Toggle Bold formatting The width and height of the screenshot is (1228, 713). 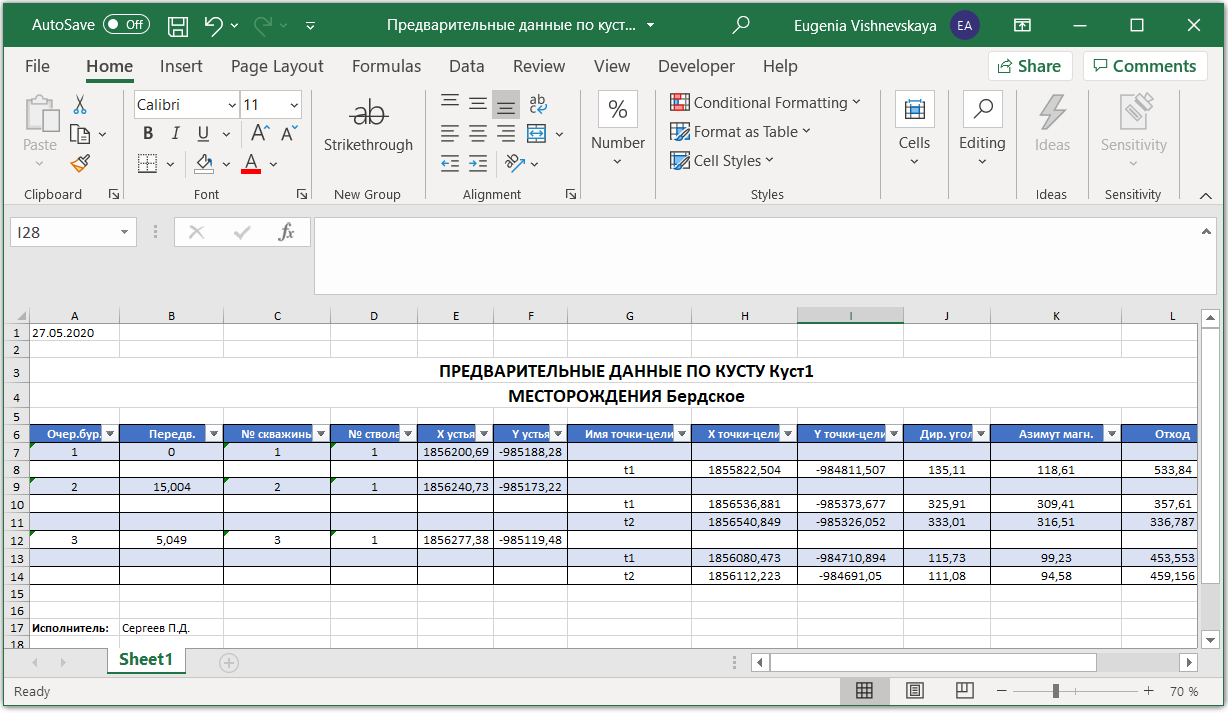click(x=148, y=133)
